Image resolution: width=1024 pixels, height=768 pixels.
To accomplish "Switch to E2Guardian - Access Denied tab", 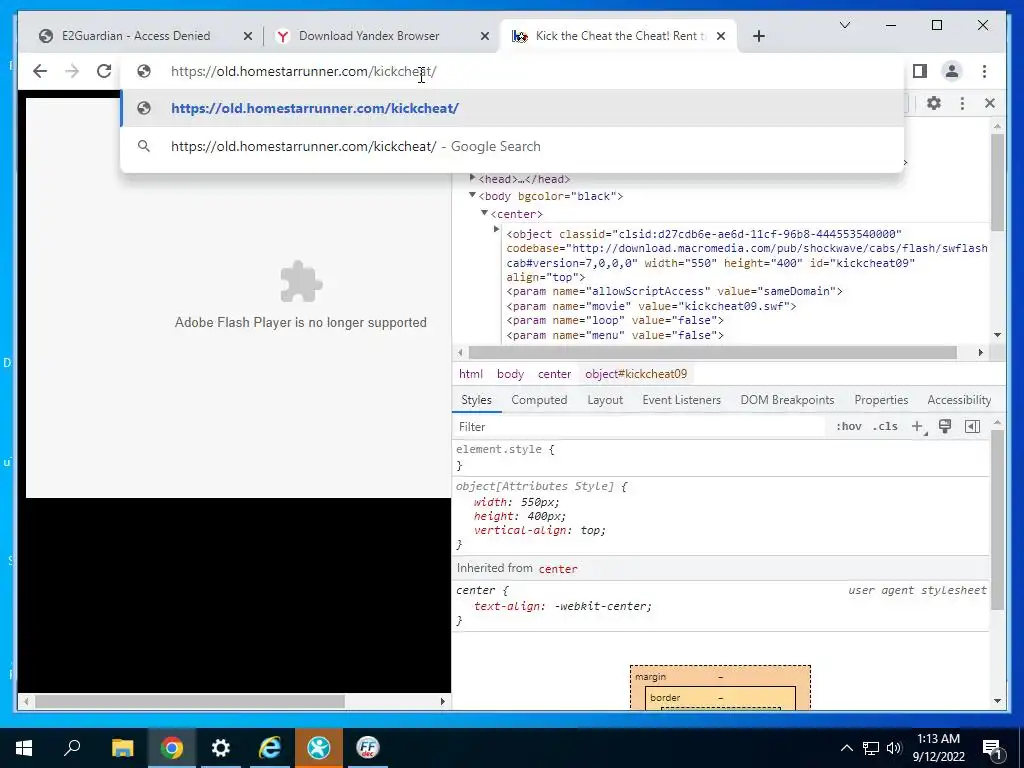I will click(x=136, y=36).
